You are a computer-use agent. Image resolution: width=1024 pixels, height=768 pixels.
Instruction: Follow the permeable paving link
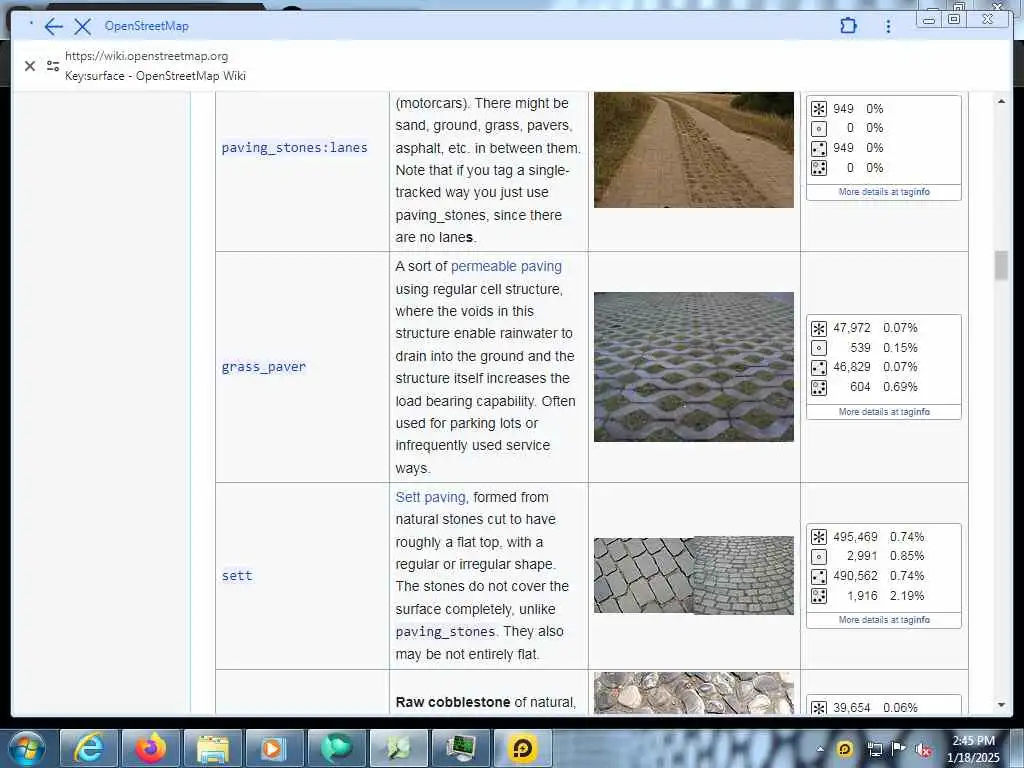coord(506,266)
